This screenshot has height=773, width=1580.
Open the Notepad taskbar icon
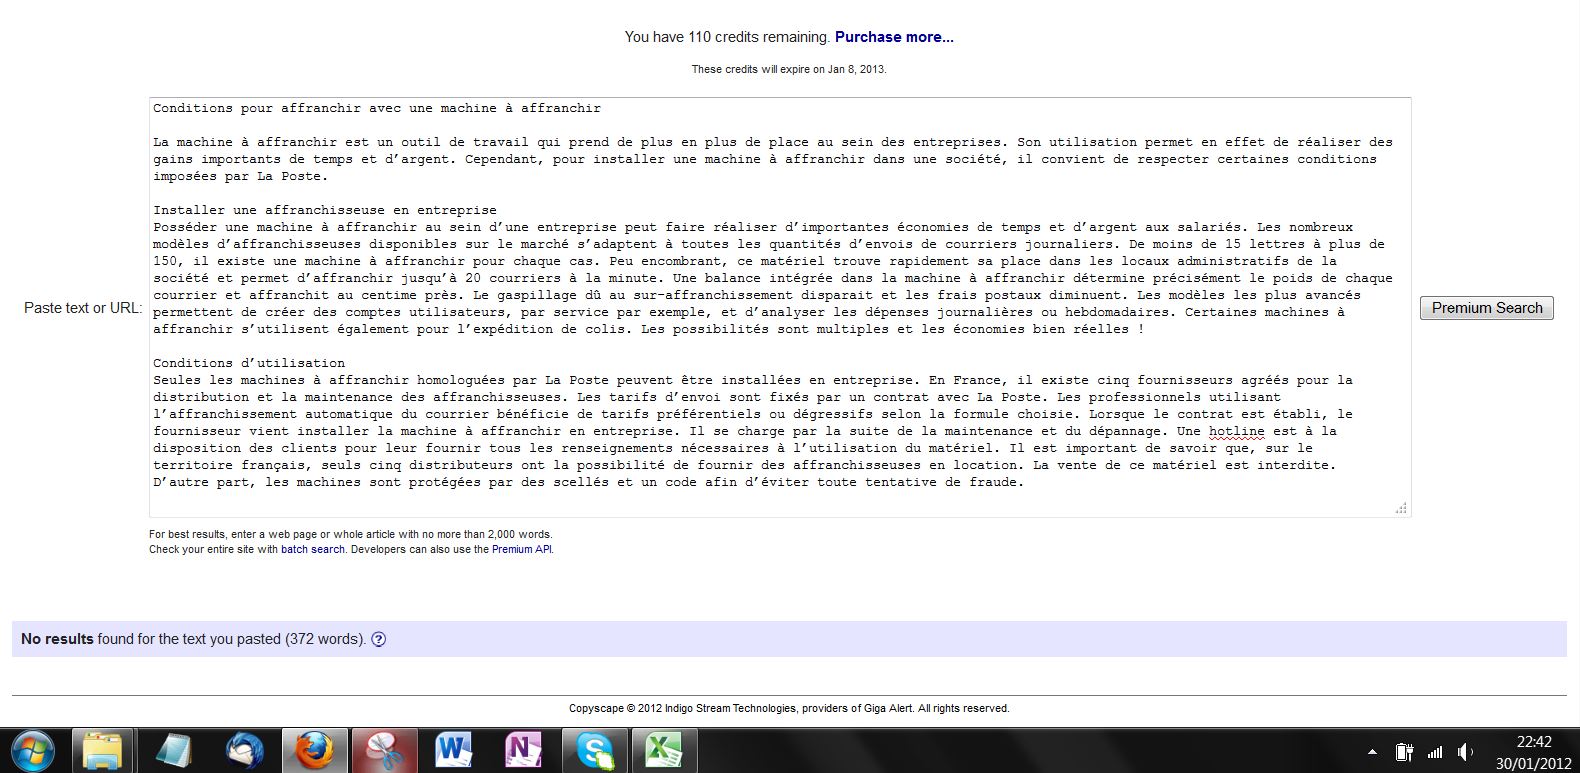[173, 749]
